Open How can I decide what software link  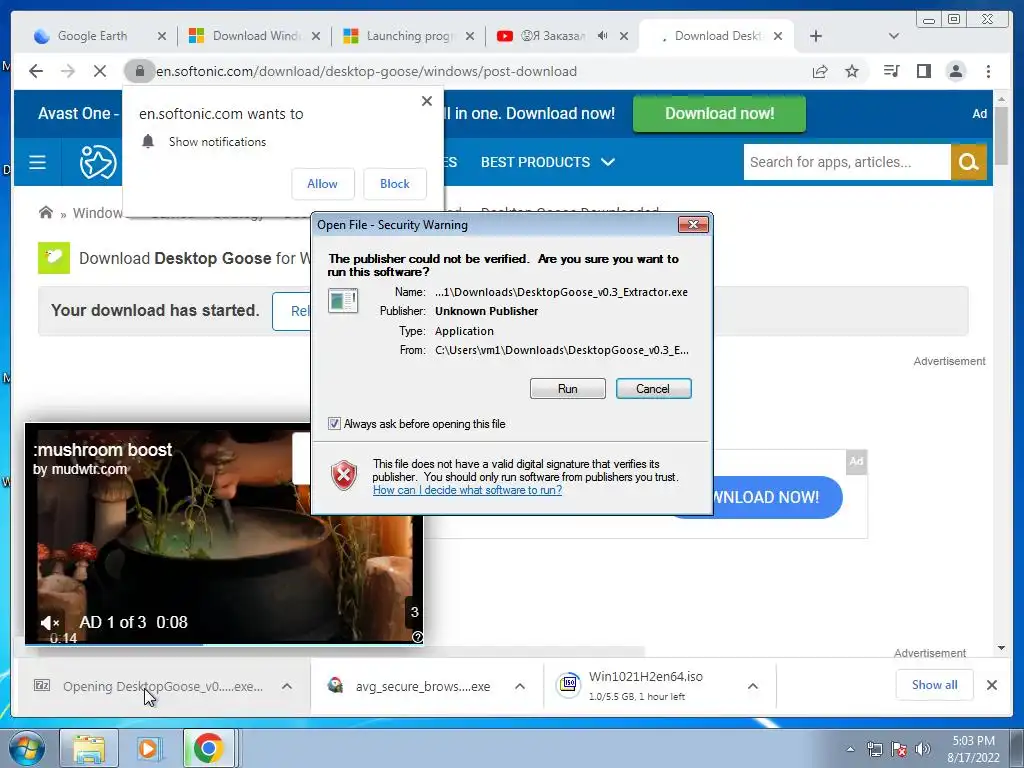point(467,490)
